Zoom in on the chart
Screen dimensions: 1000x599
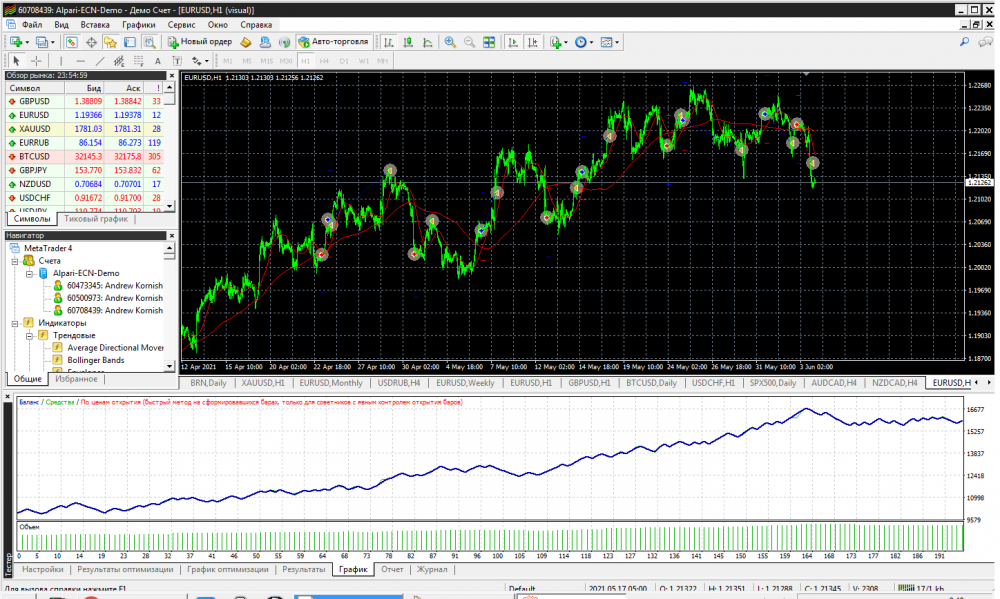pyautogui.click(x=450, y=42)
